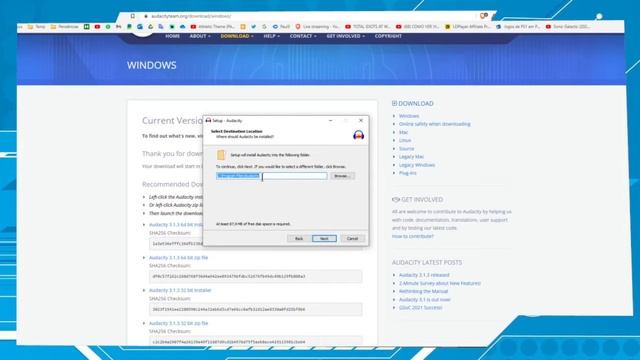Click the Google Drive bookmark icon
Viewport: 640px width, 360px height.
tap(151, 27)
